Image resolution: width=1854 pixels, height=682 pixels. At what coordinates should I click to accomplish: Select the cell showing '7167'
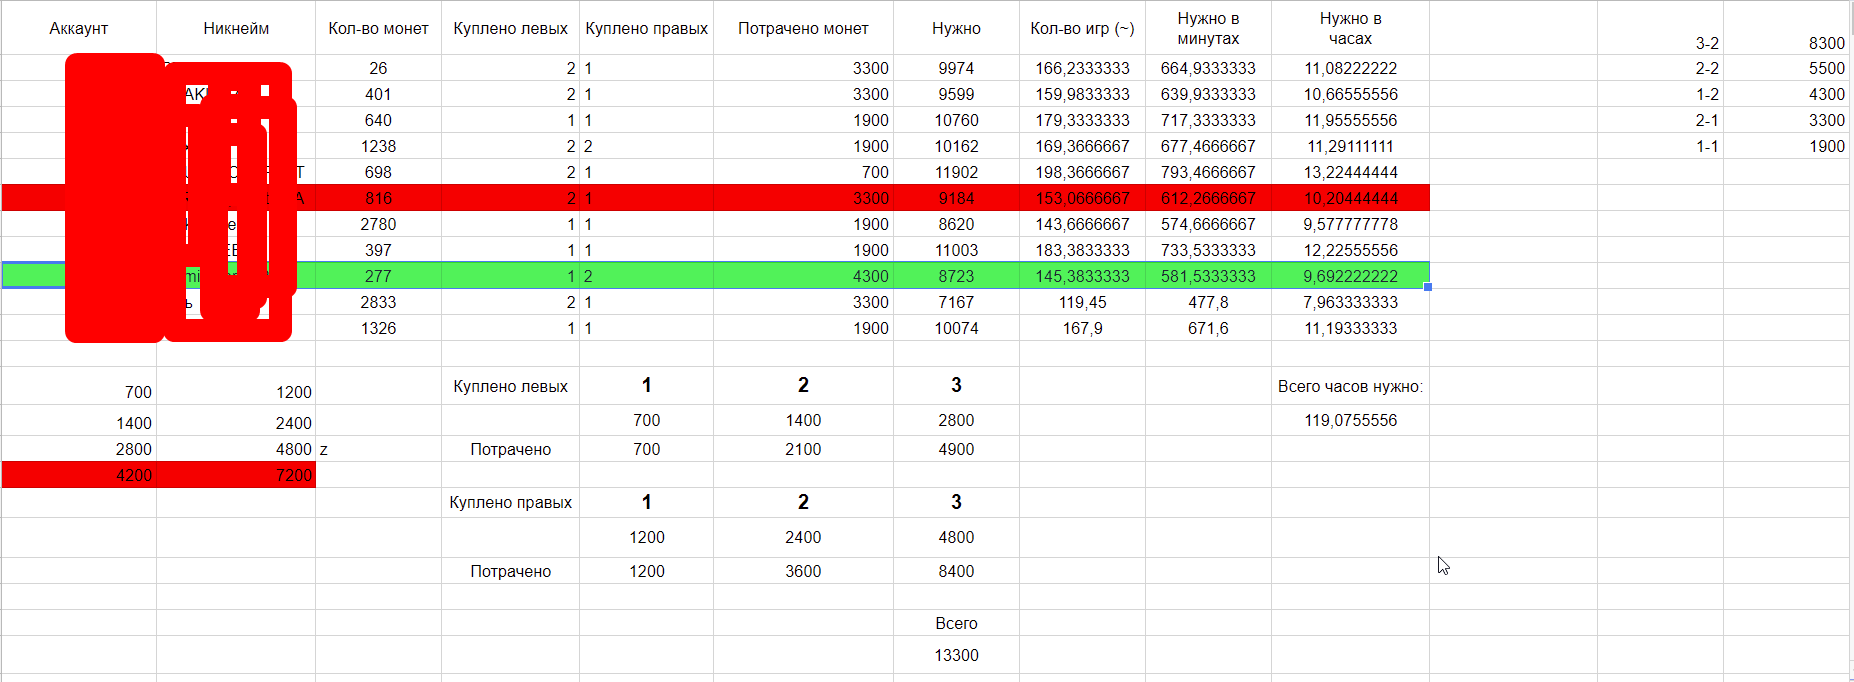click(956, 302)
